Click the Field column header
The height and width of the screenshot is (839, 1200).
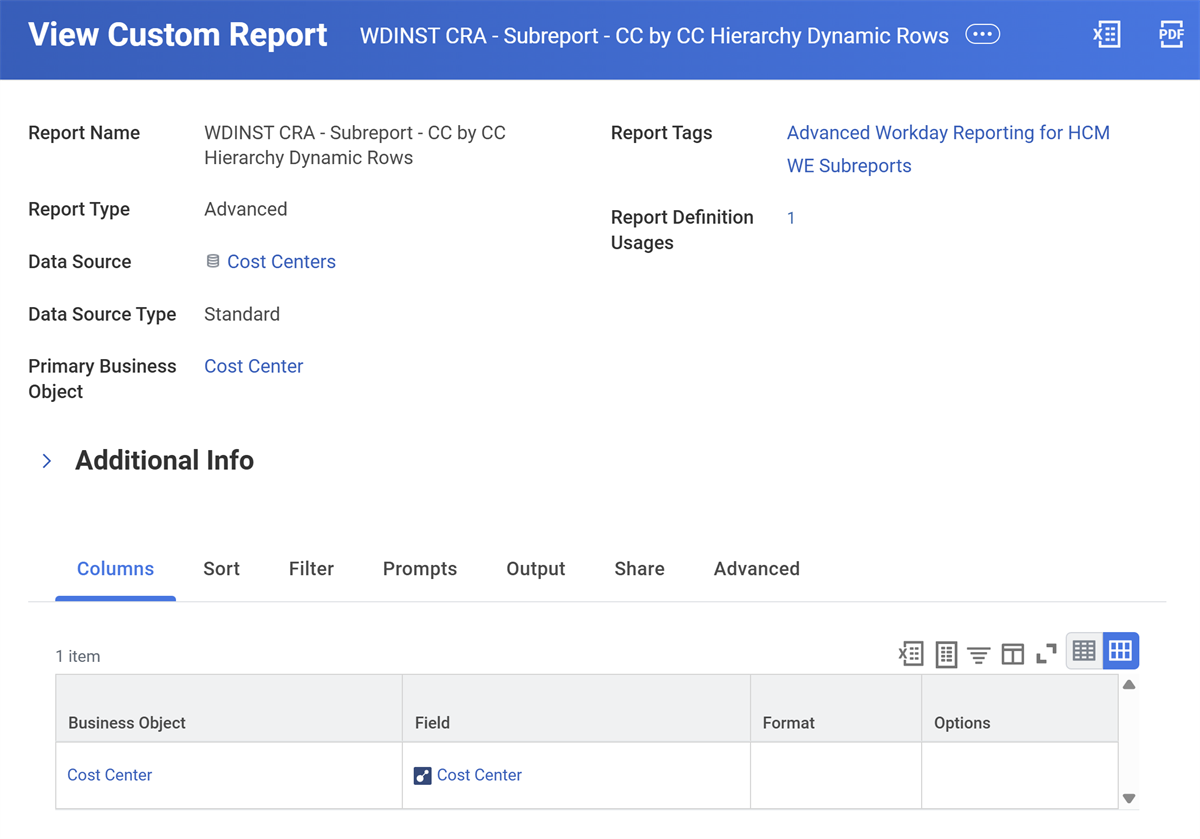tap(576, 709)
